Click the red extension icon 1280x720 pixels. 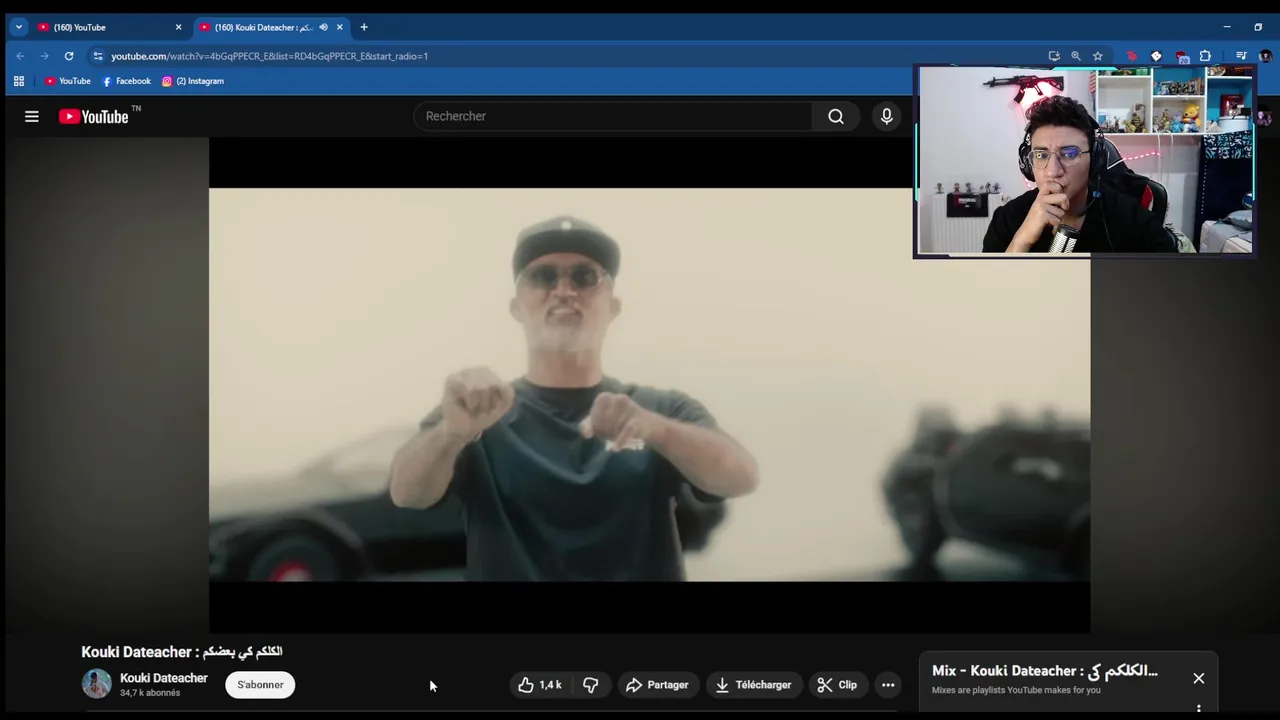coord(1132,56)
